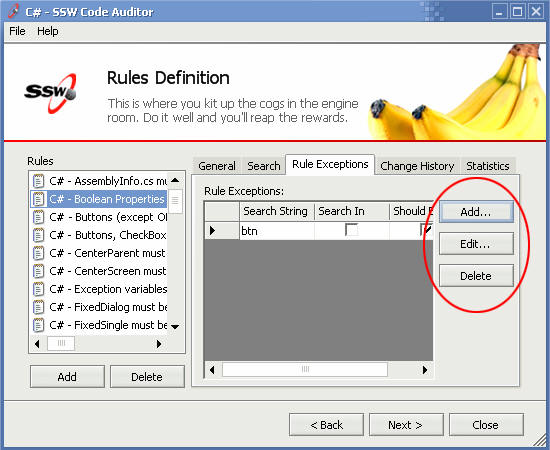550x450 pixels.
Task: Click the icon beside CenterParent must rule
Action: pos(38,253)
